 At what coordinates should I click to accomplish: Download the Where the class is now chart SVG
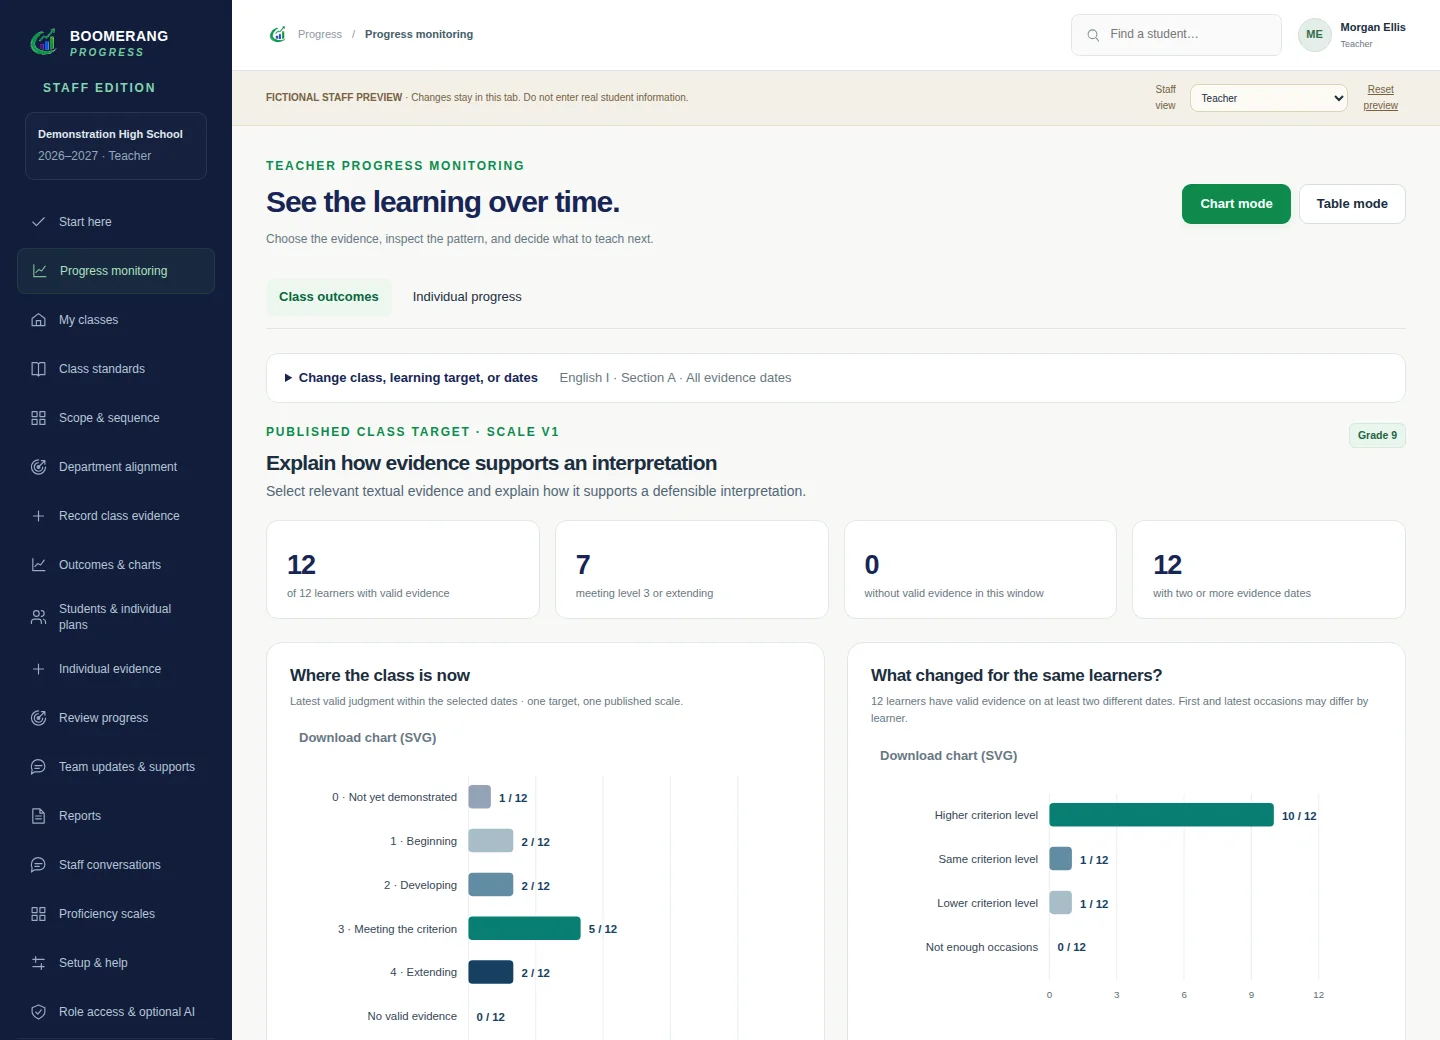point(368,738)
